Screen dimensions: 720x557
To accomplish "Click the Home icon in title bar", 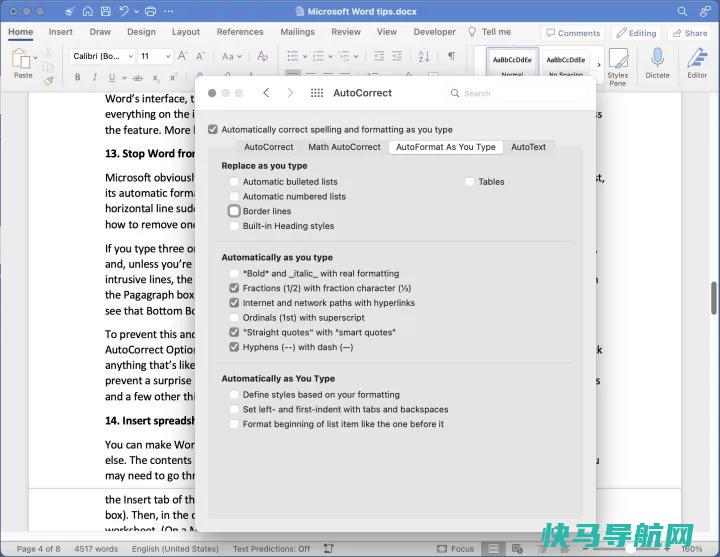I will click(x=88, y=11).
